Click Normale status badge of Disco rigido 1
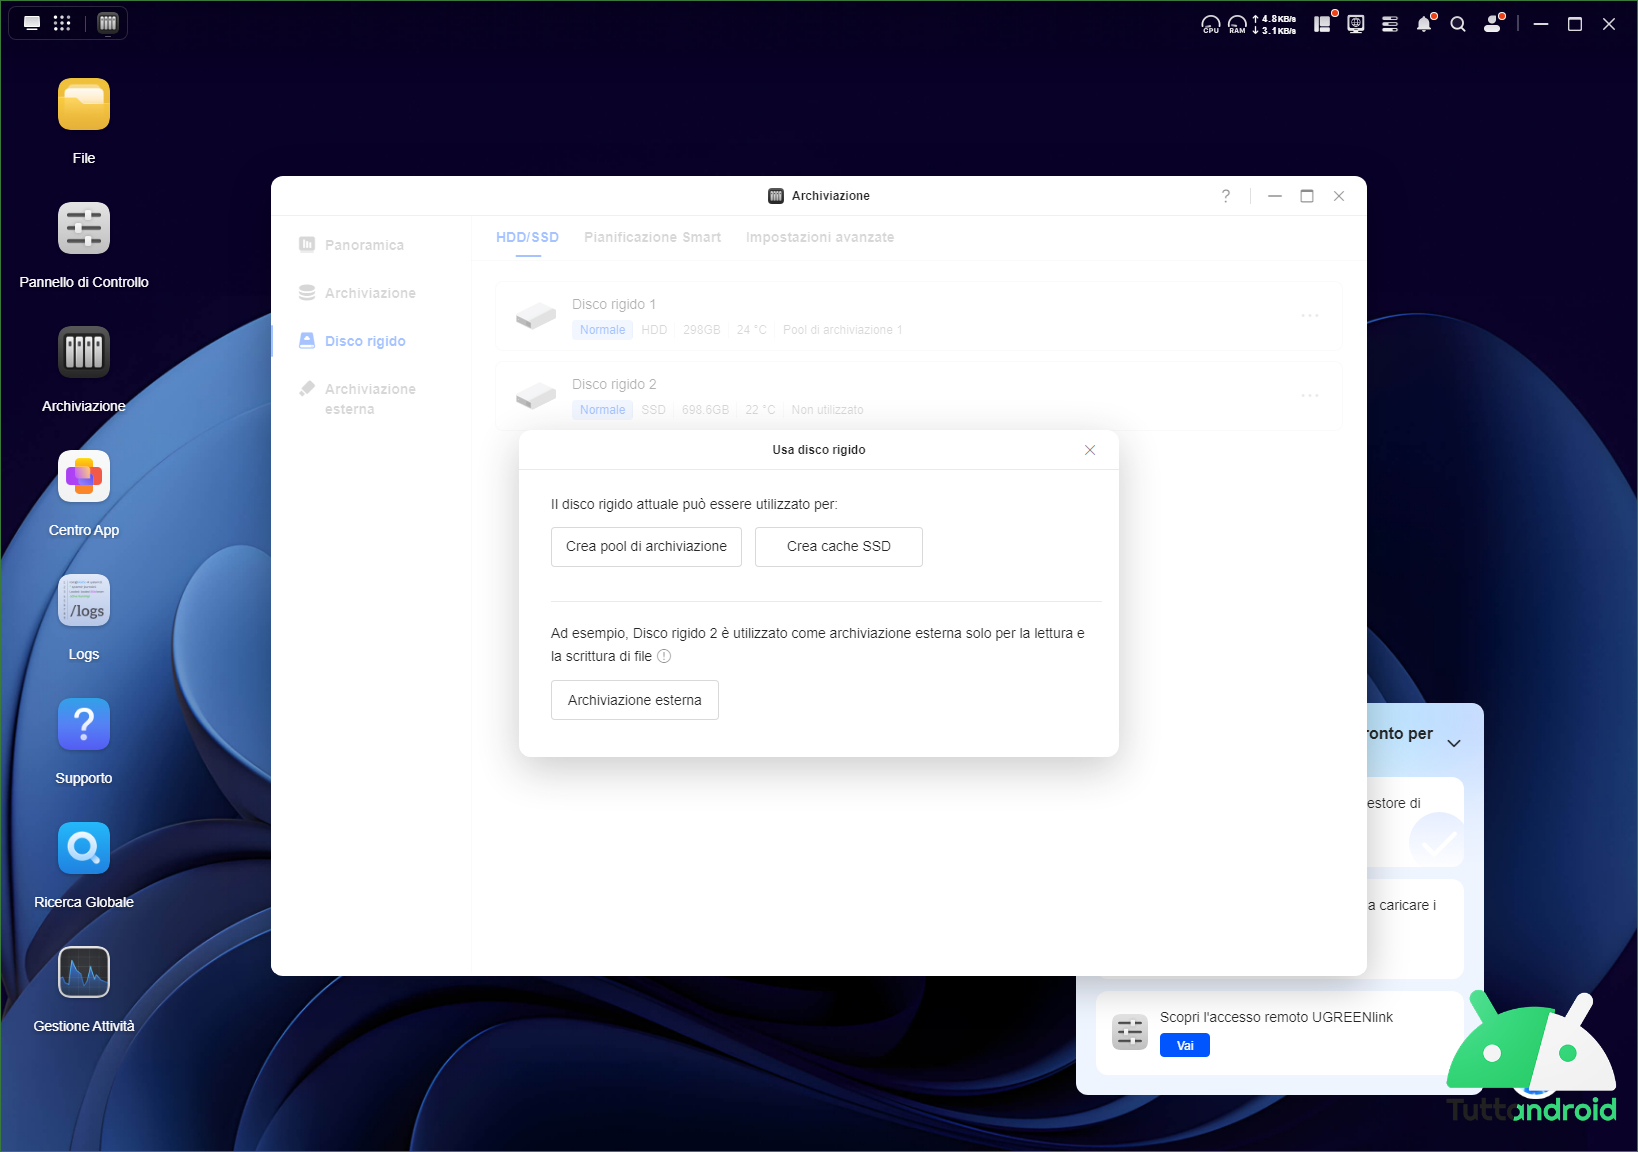 [603, 330]
